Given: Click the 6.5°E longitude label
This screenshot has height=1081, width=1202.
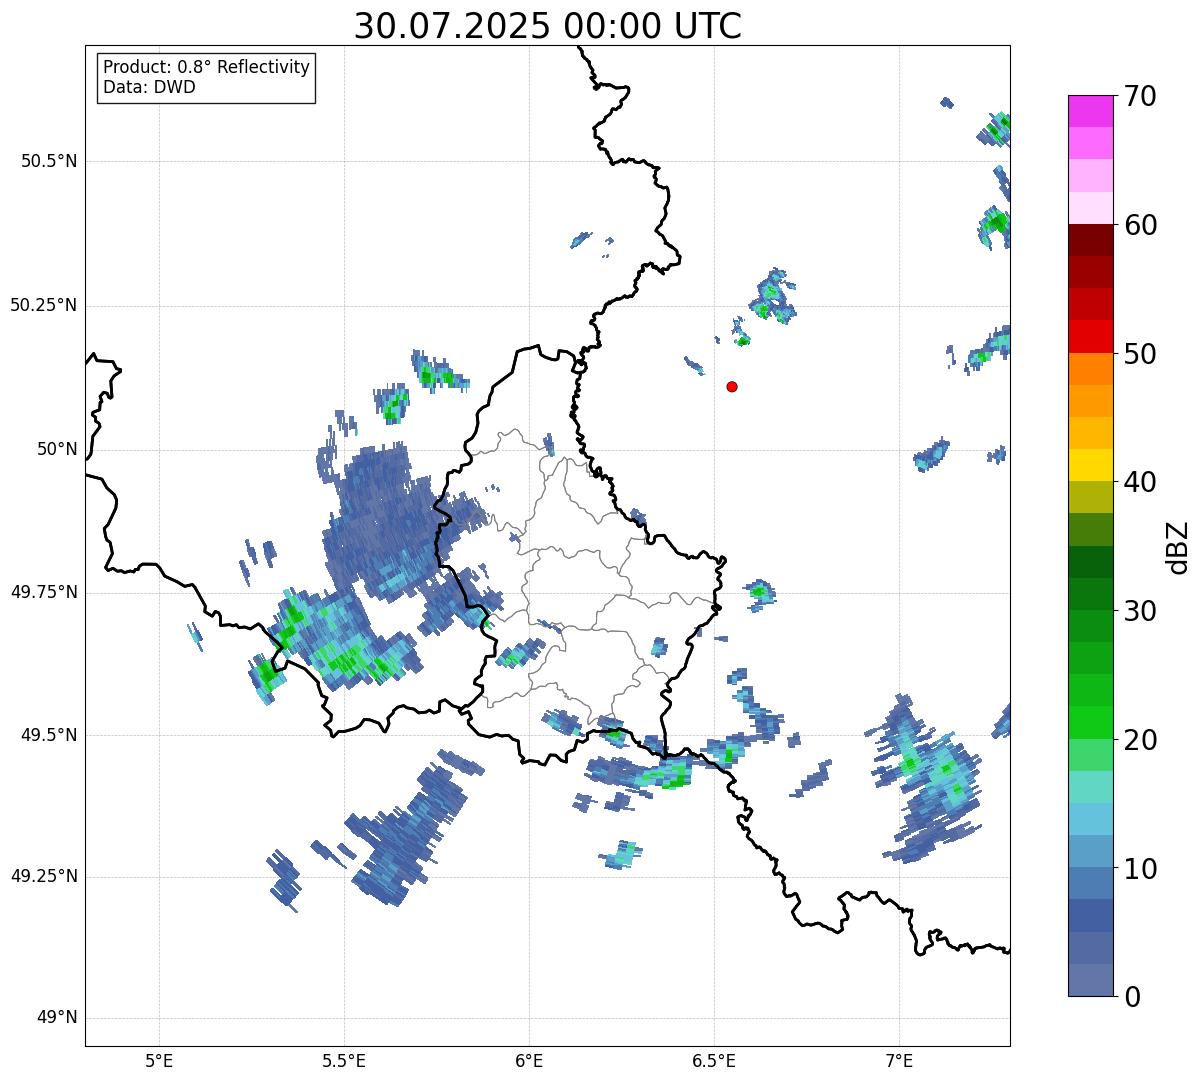Looking at the screenshot, I should [x=714, y=1061].
